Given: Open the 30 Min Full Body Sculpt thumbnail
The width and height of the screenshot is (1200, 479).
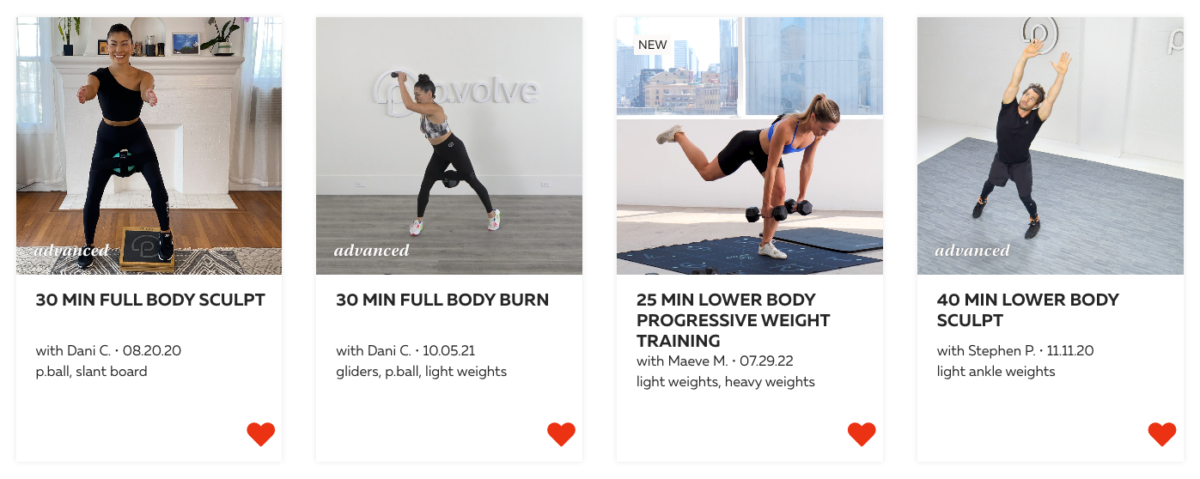Looking at the screenshot, I should [x=149, y=146].
